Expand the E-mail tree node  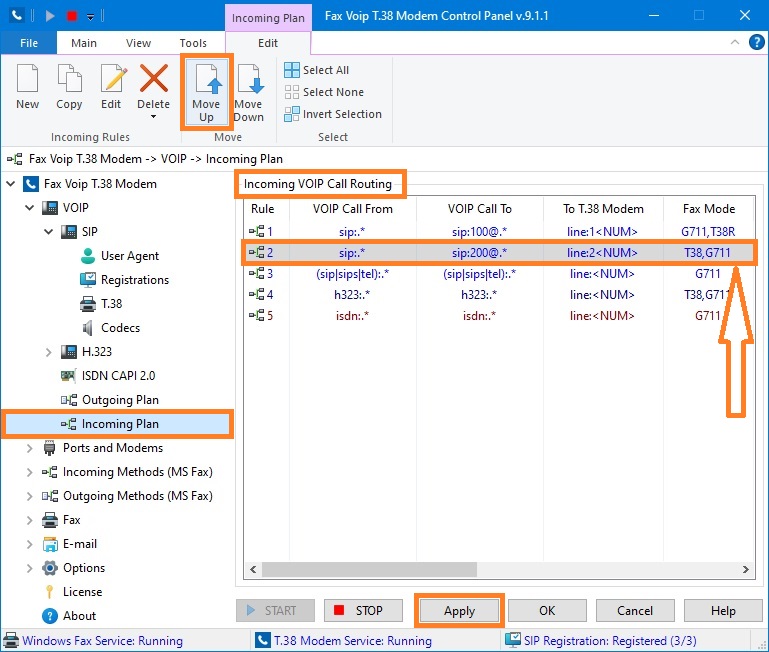(29, 544)
